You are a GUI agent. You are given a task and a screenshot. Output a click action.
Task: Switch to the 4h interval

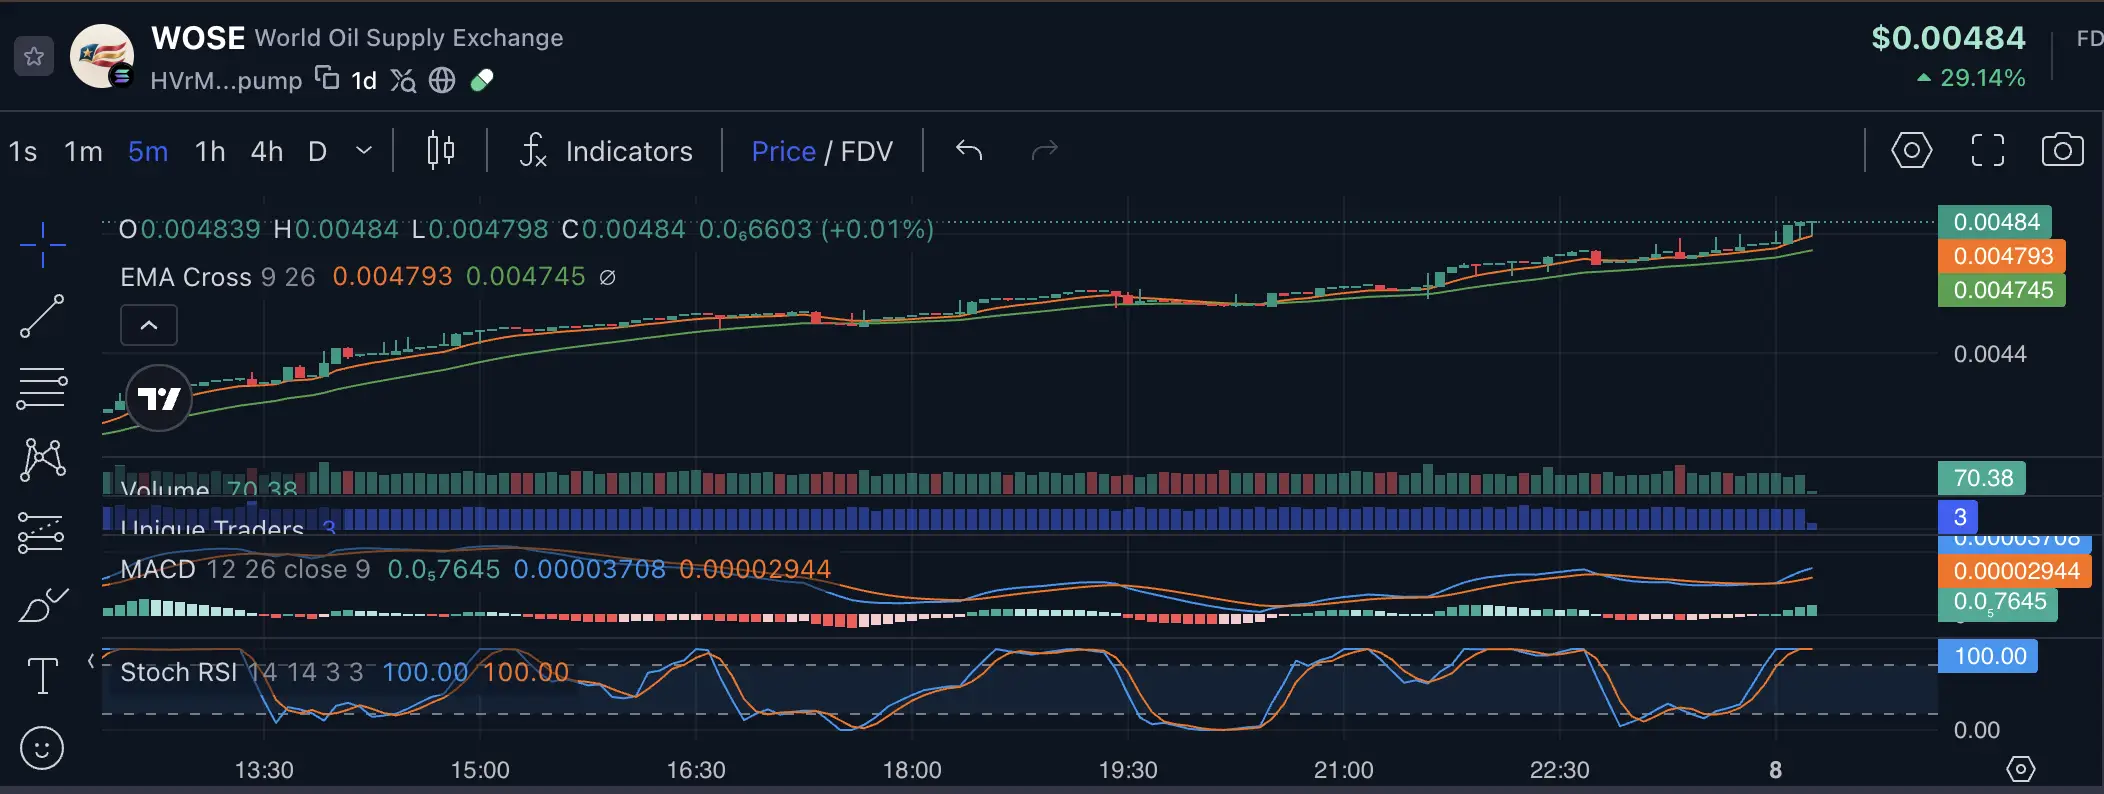pos(267,151)
